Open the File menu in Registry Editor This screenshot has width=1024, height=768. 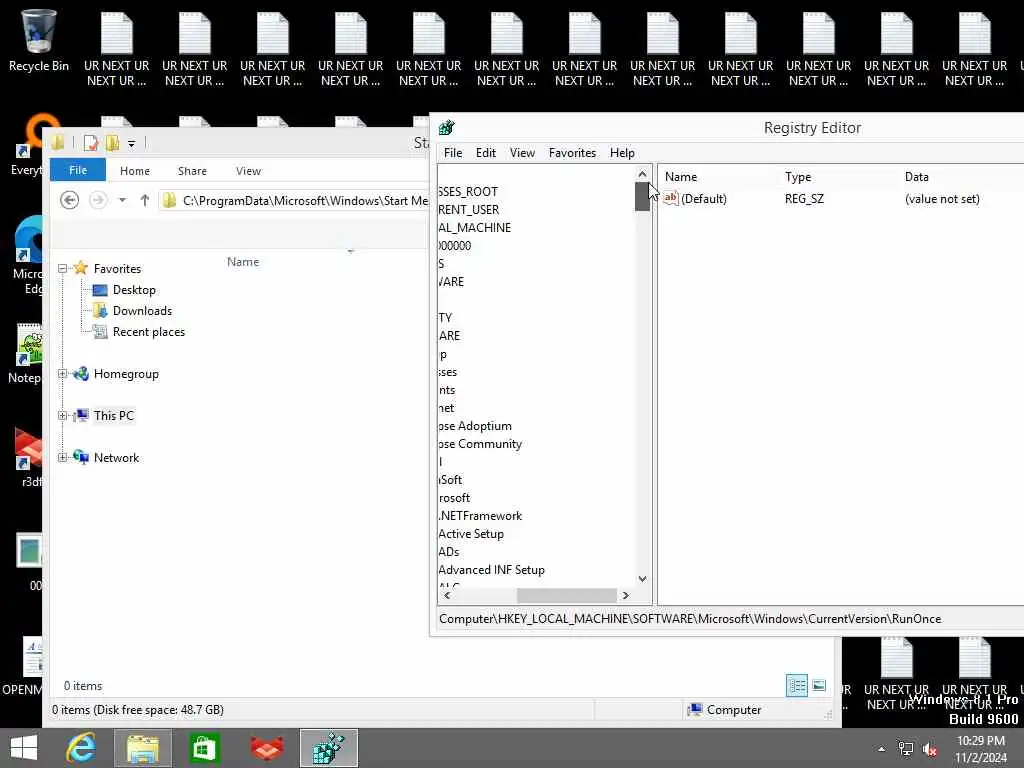pyautogui.click(x=453, y=153)
